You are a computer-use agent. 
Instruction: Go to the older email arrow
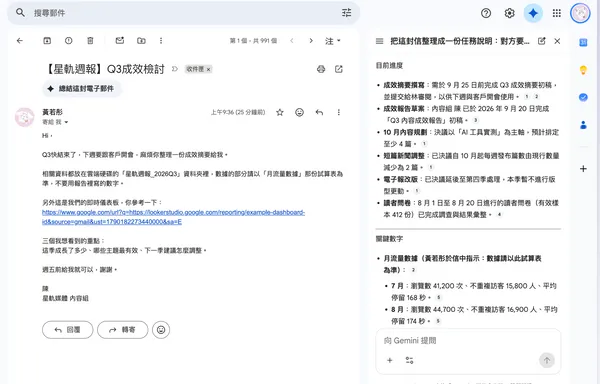(311, 41)
